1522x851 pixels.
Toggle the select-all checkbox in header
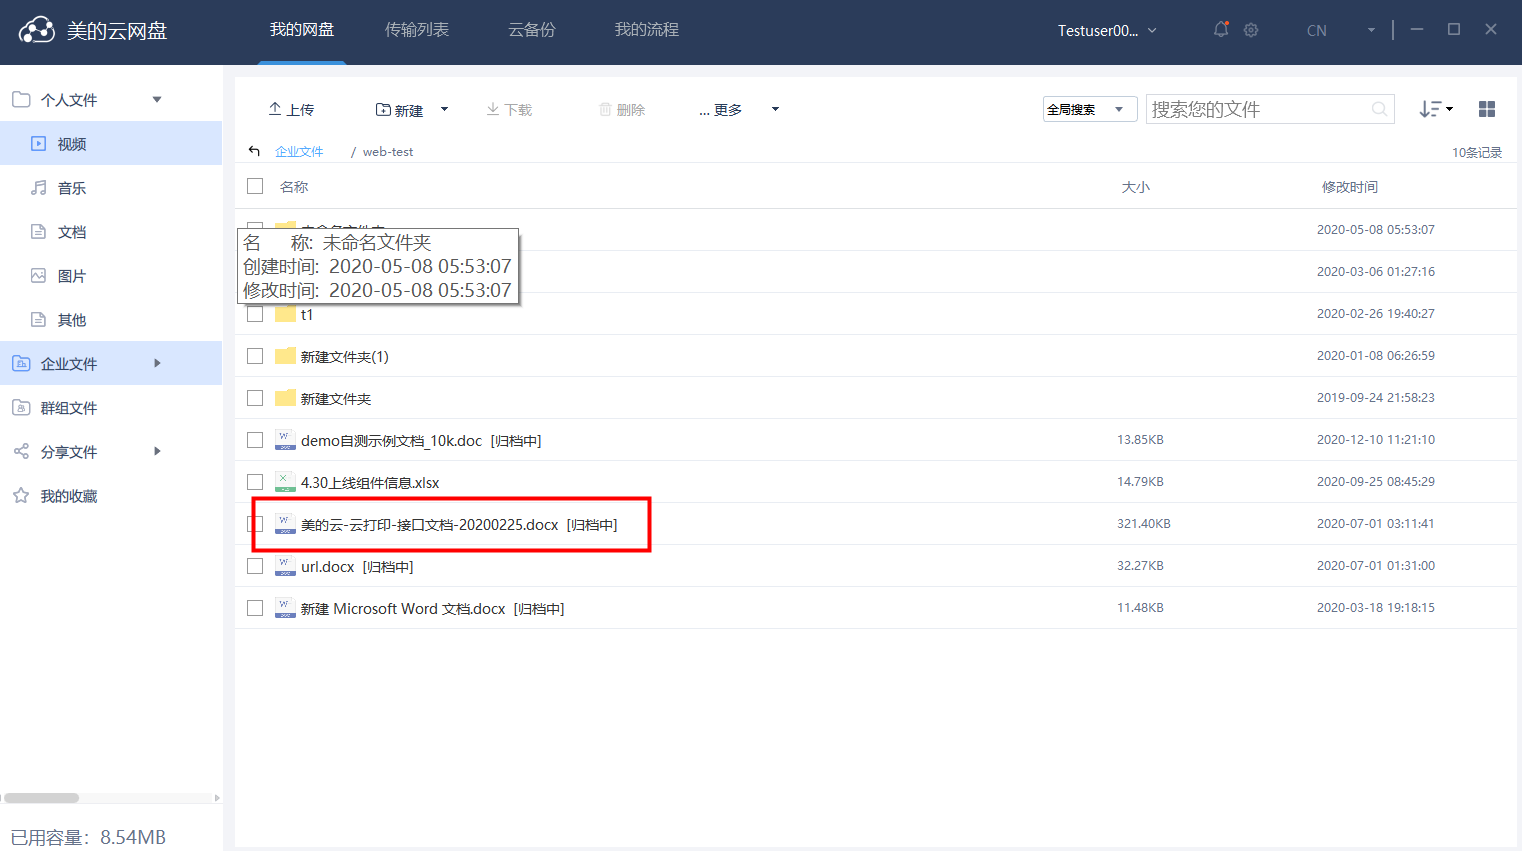255,186
